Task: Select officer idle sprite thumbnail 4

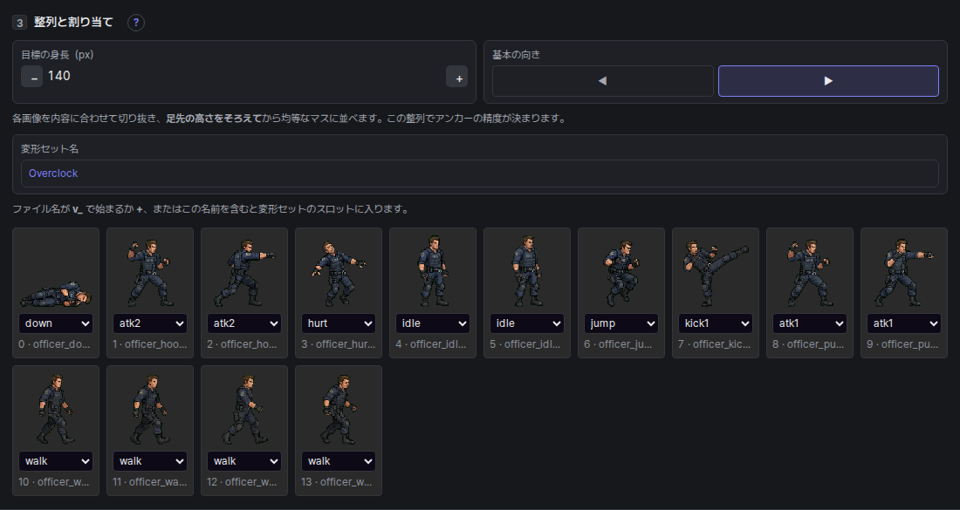Action: [x=433, y=272]
